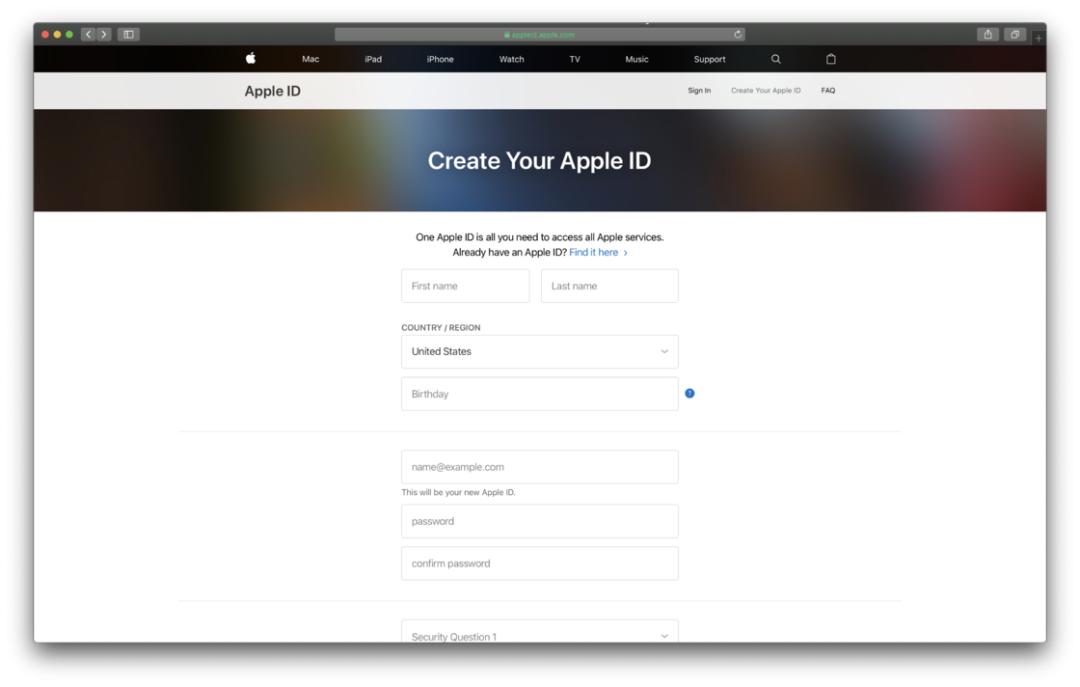Image resolution: width=1080 pixels, height=687 pixels.
Task: Focus the Last name field
Action: click(x=610, y=286)
